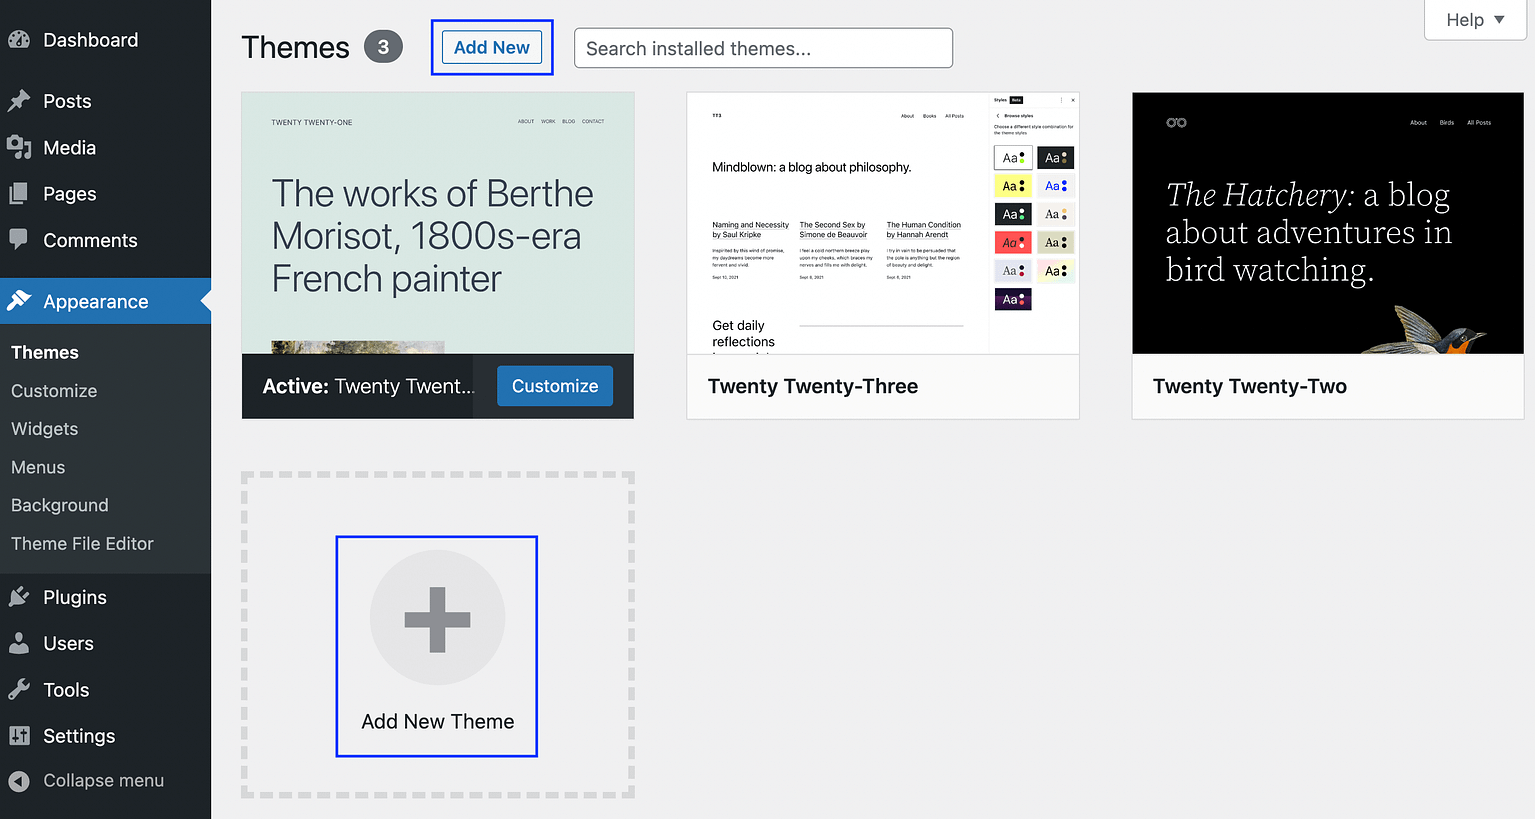The width and height of the screenshot is (1535, 819).
Task: Select the Users icon
Action: 20,643
